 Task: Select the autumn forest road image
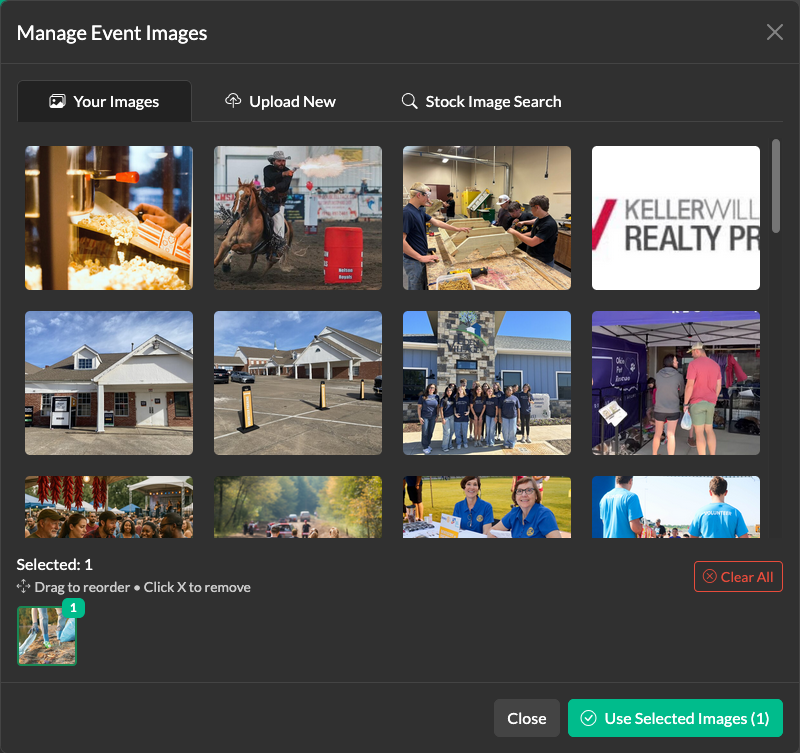pos(298,507)
